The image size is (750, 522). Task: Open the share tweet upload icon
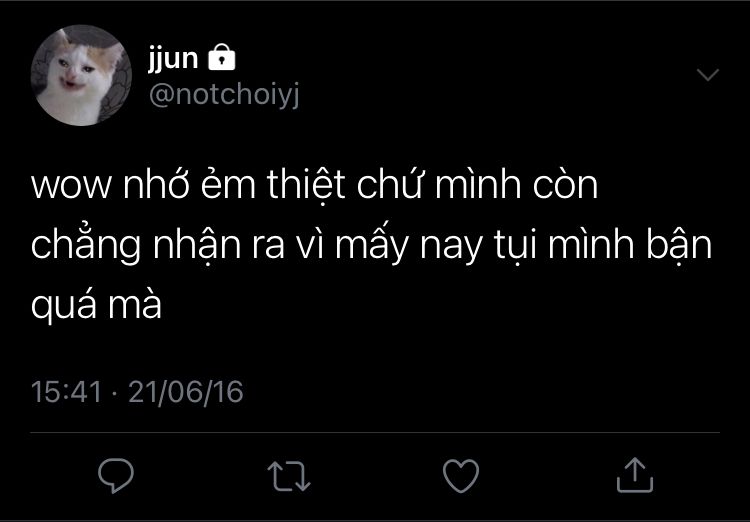point(635,475)
